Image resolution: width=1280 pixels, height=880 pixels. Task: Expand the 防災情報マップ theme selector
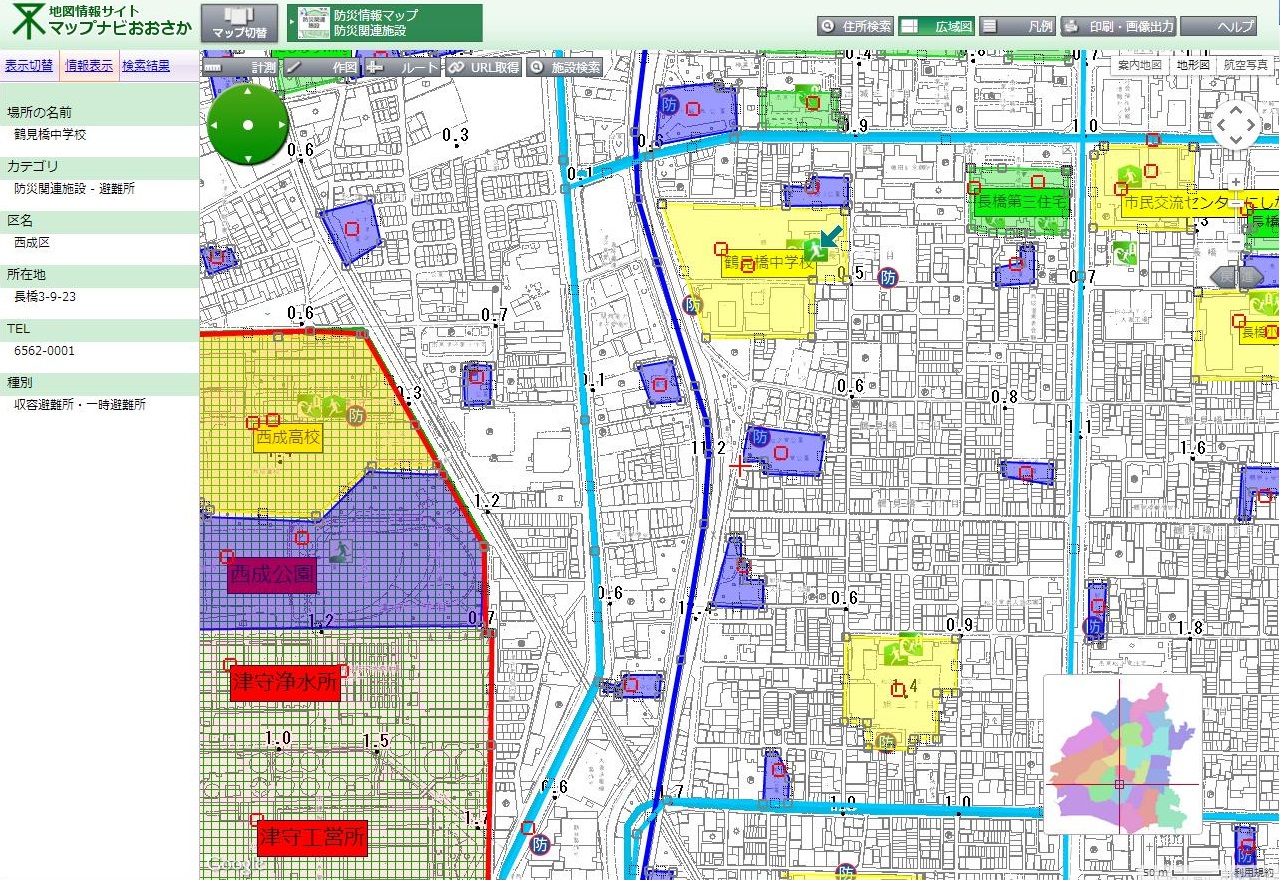[385, 23]
